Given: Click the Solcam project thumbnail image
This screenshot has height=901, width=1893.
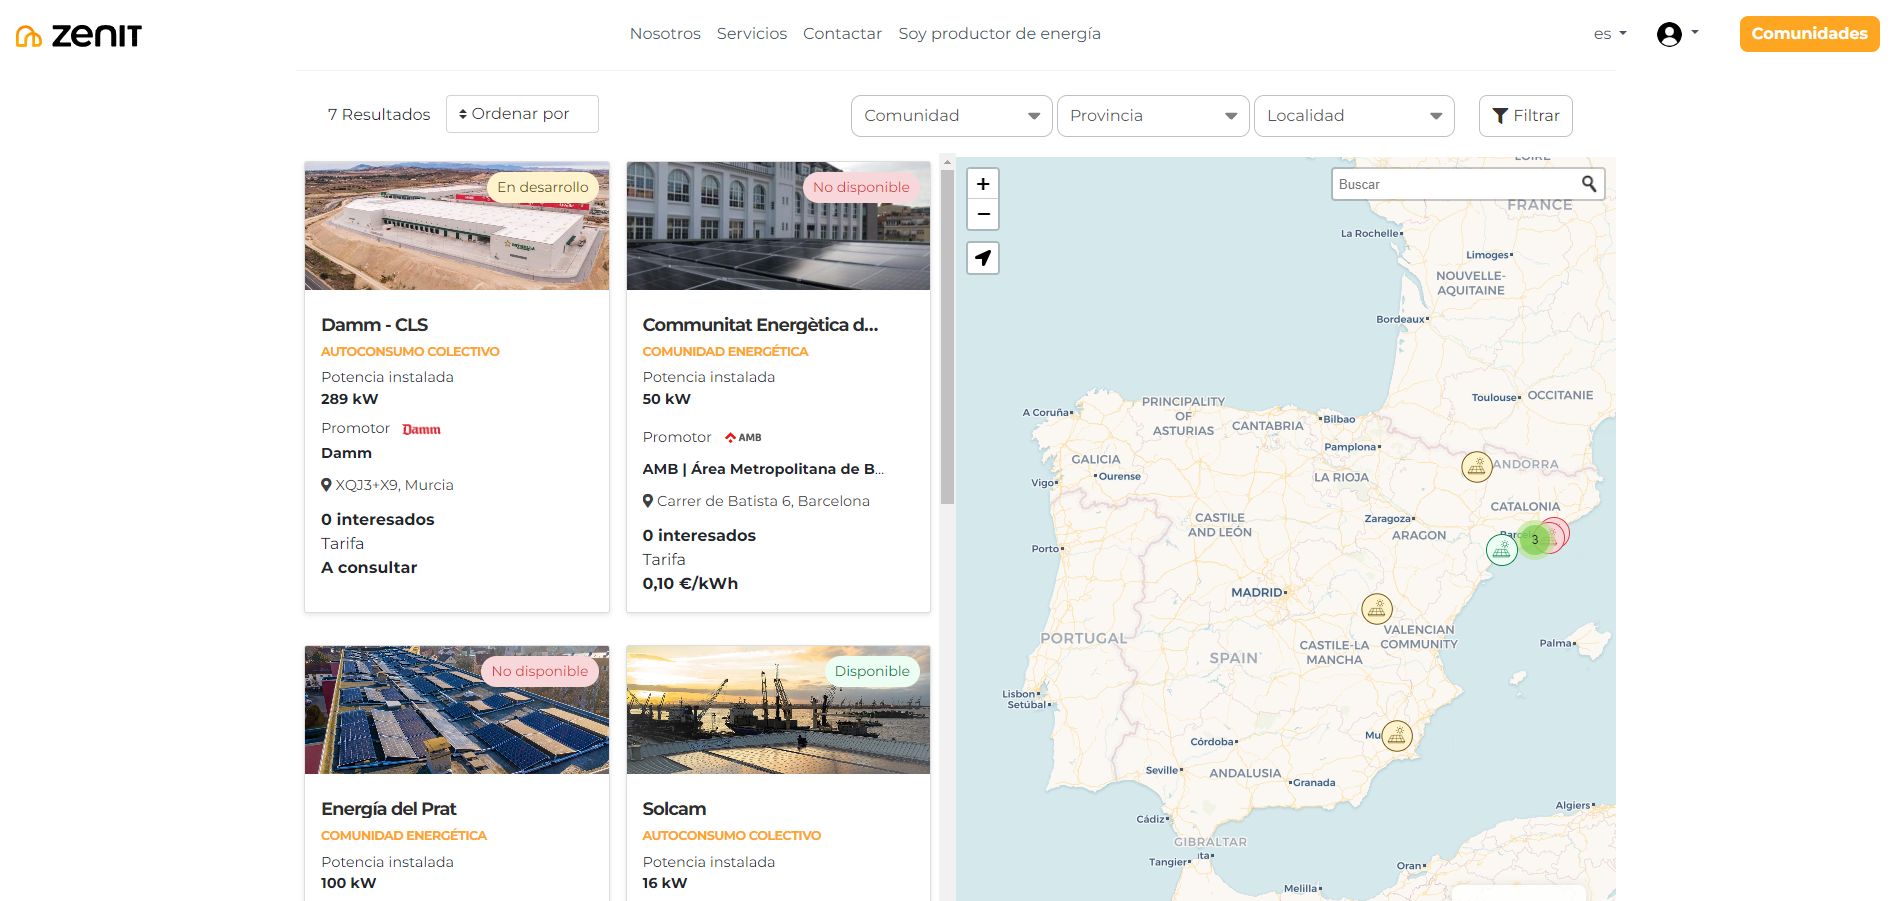Looking at the screenshot, I should (x=777, y=710).
